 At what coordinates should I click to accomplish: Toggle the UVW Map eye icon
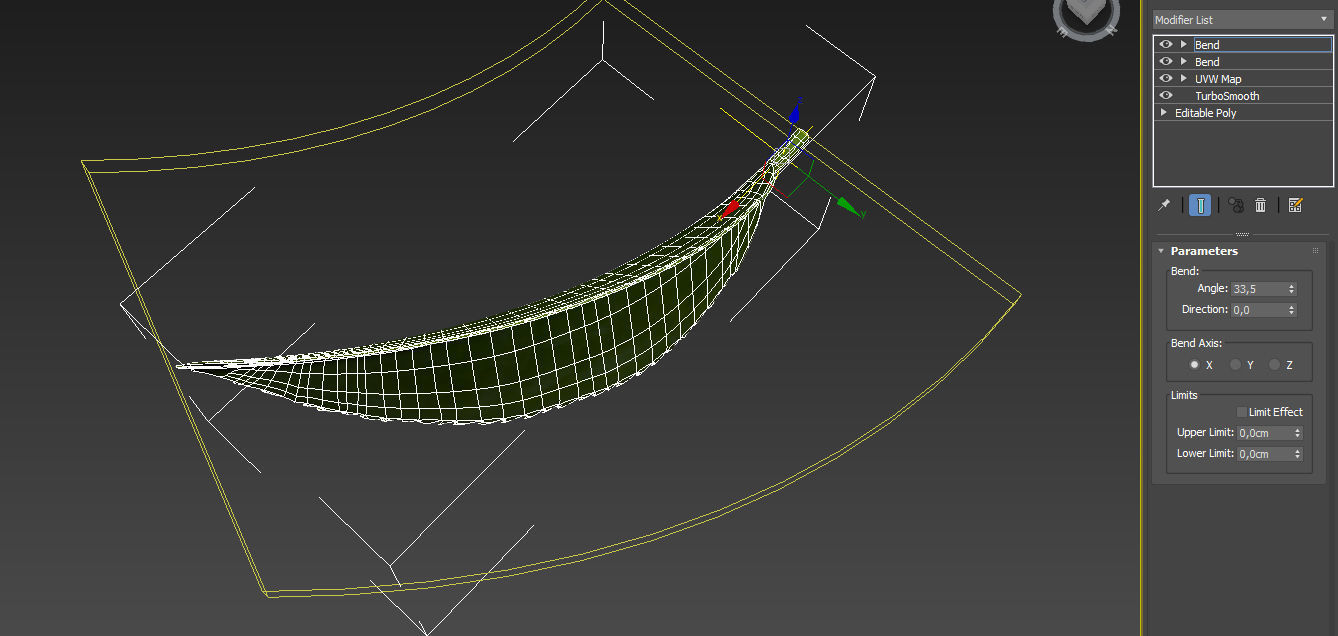pyautogui.click(x=1165, y=78)
